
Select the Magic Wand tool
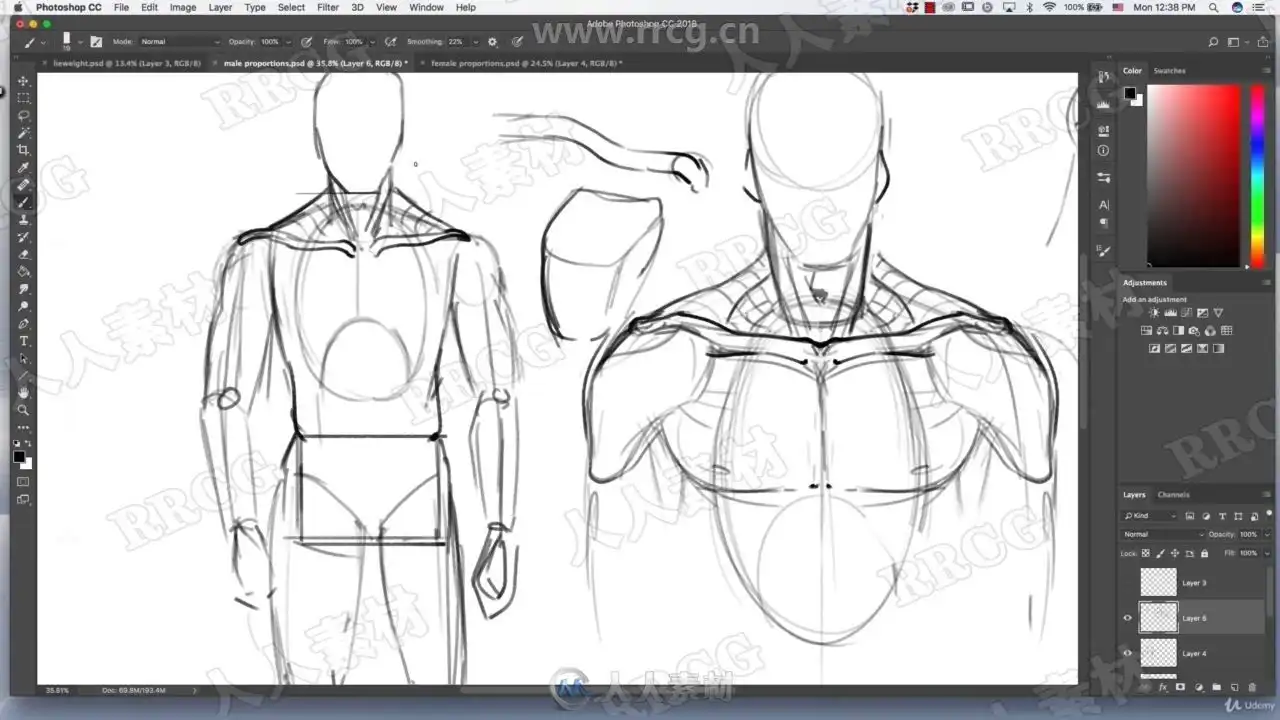[x=23, y=132]
